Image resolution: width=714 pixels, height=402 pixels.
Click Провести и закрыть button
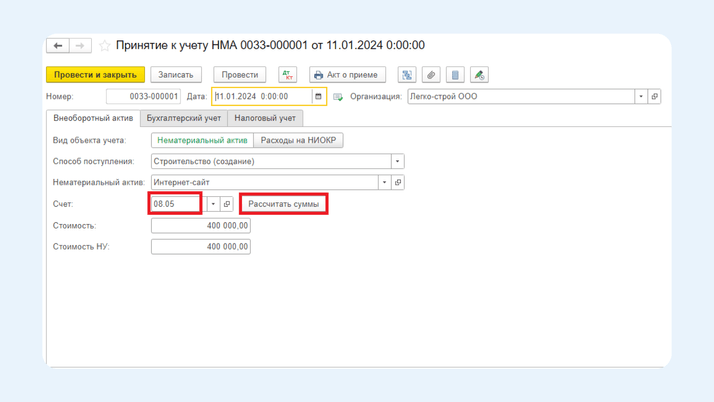(x=95, y=75)
